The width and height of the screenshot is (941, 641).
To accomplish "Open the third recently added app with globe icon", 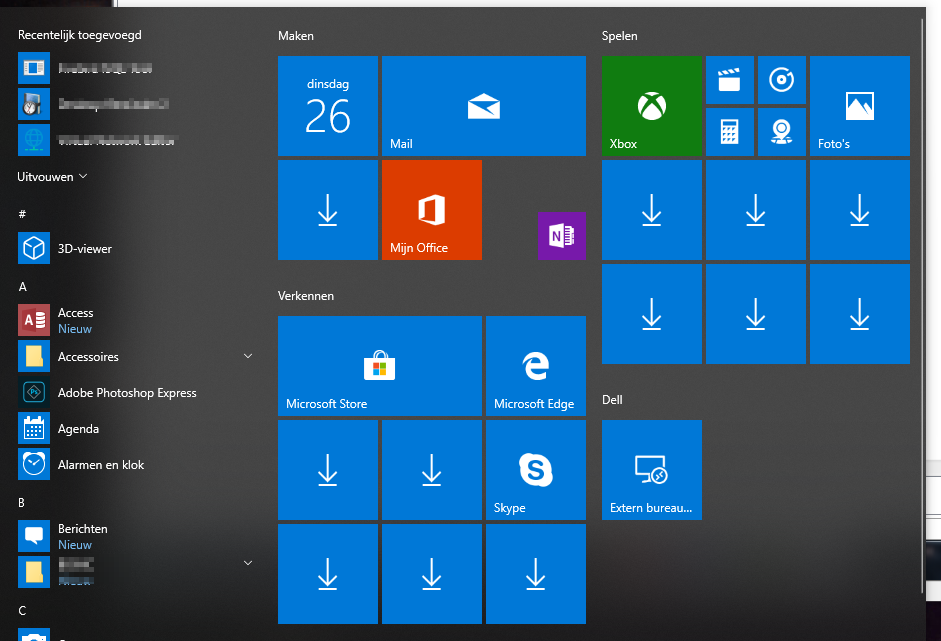I will coord(135,140).
